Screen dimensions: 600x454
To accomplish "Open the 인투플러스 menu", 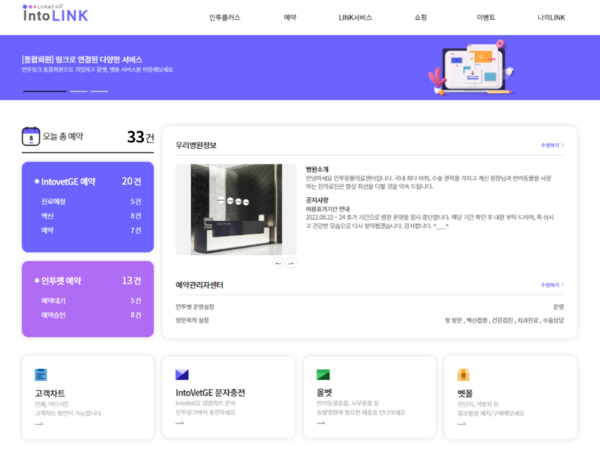I will click(x=225, y=18).
